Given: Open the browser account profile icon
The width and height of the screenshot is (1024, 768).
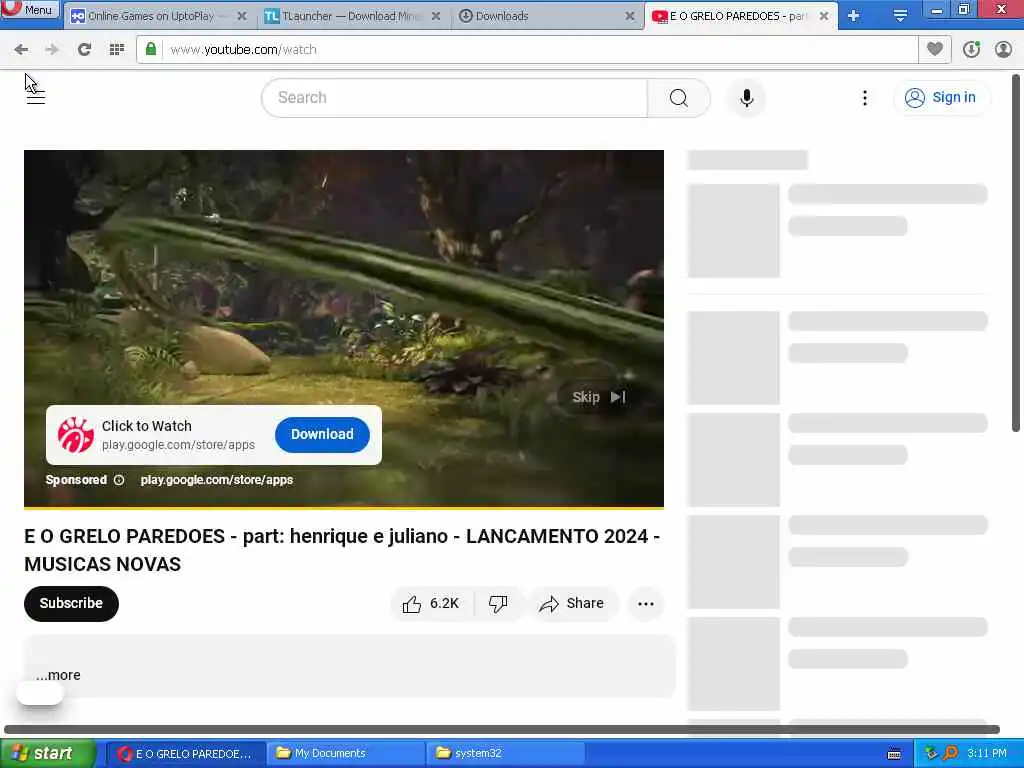Looking at the screenshot, I should click(x=1003, y=49).
